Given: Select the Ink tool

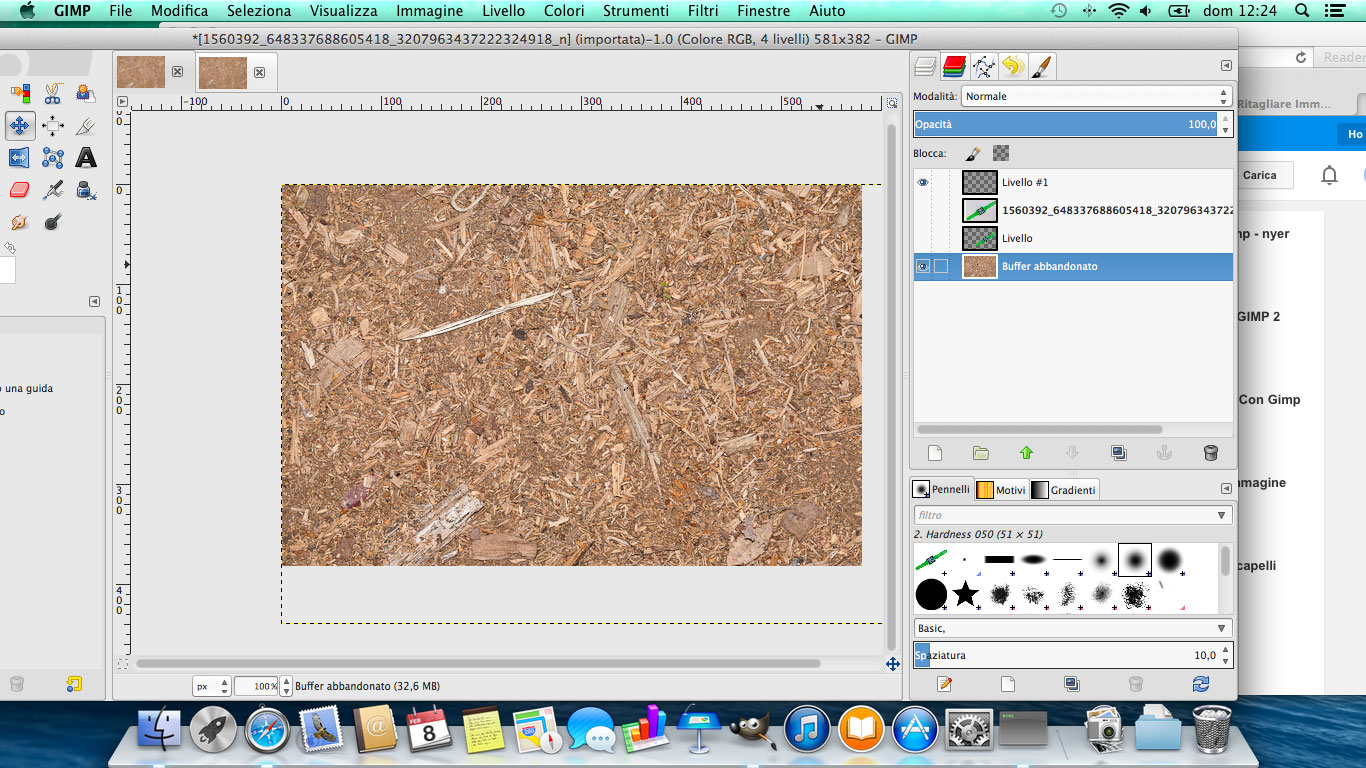Looking at the screenshot, I should click(86, 190).
